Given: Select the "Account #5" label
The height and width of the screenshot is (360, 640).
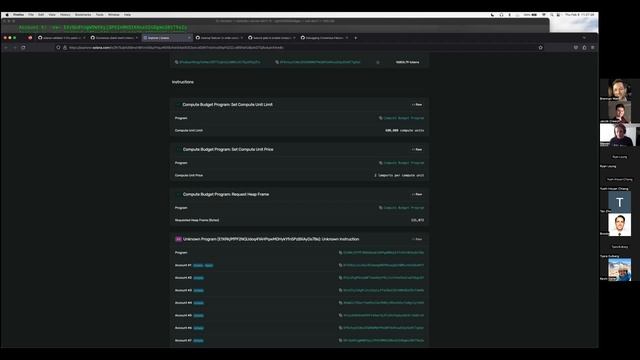Looking at the screenshot, I should 183,316.
